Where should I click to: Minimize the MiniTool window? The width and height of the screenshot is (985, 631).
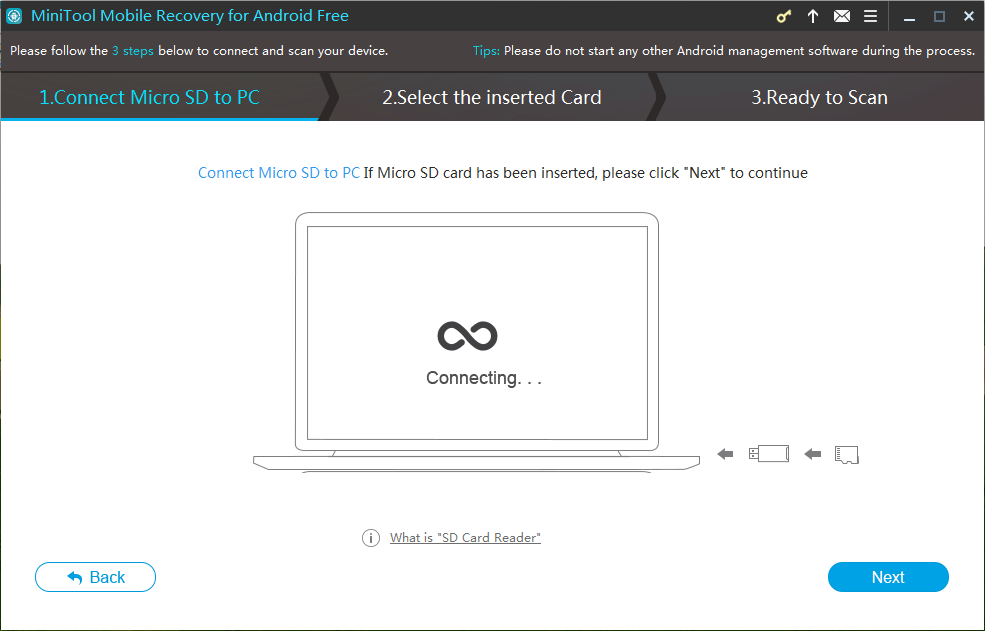[909, 17]
